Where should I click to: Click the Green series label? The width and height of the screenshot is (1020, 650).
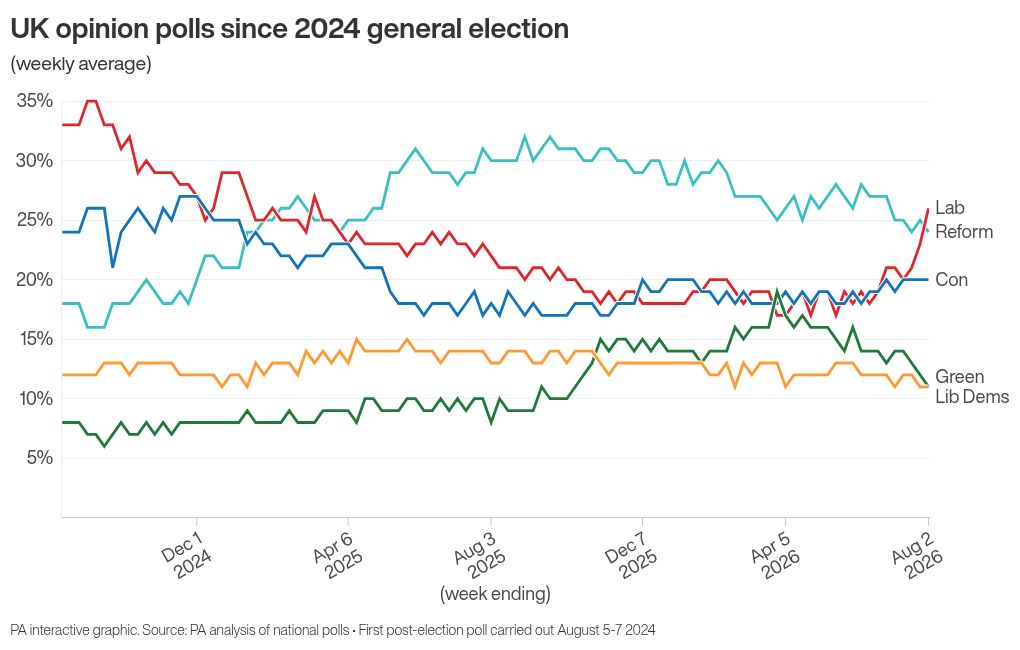[960, 377]
